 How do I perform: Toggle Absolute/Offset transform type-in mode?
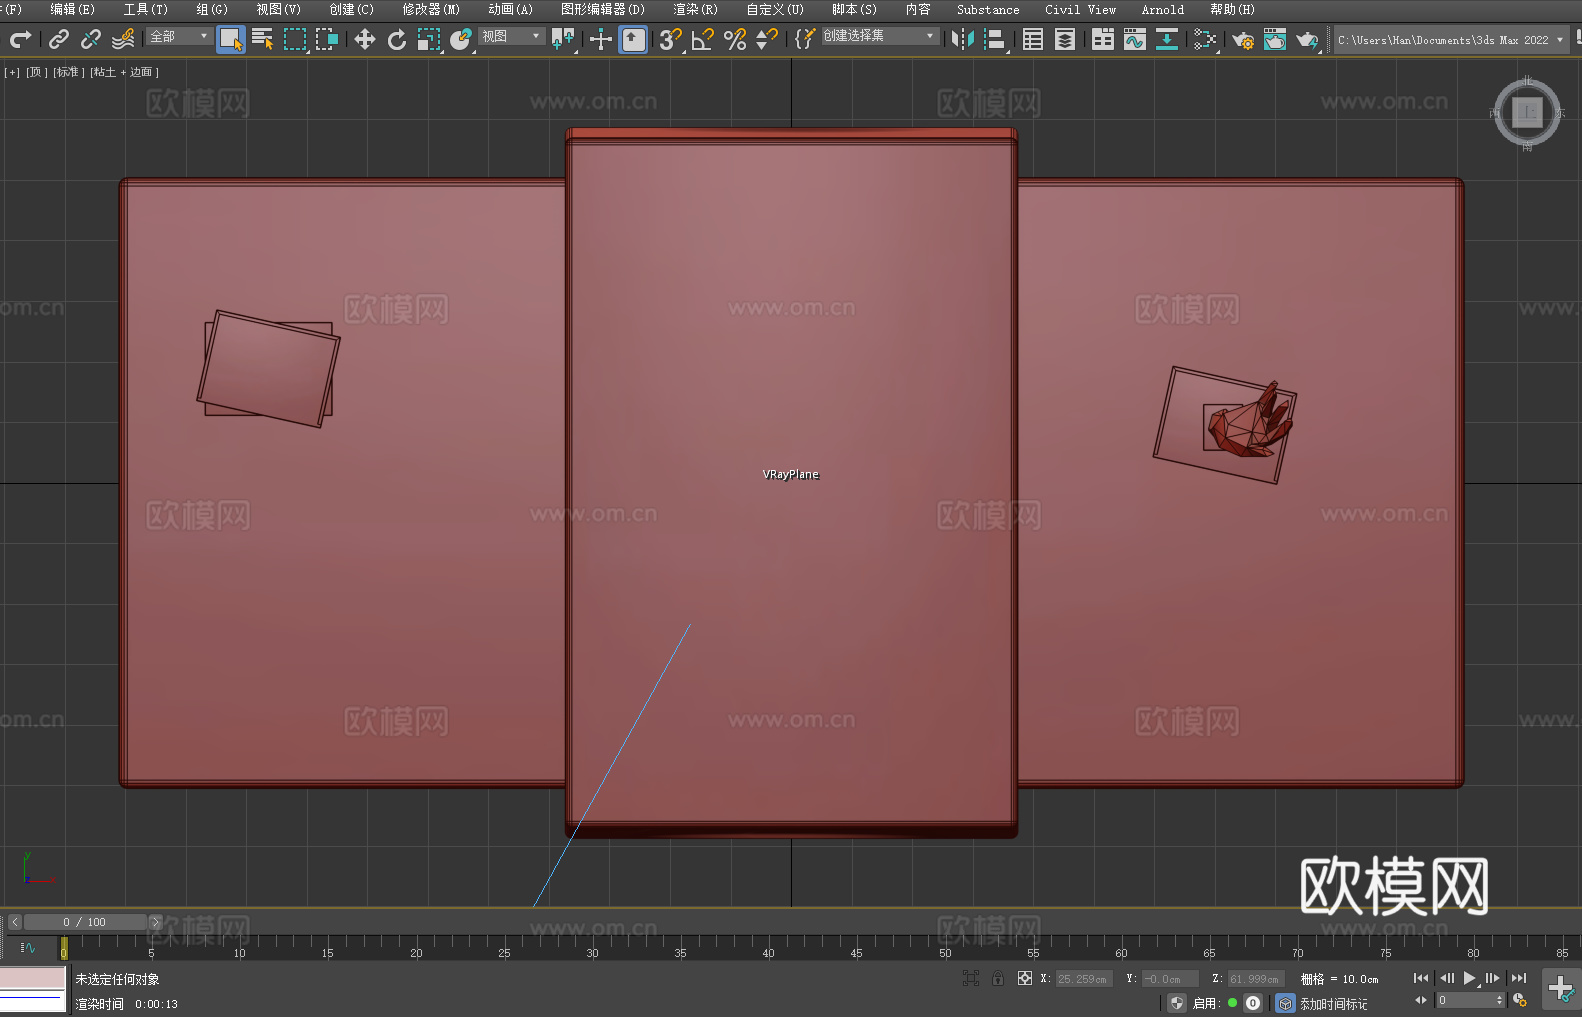[1024, 978]
